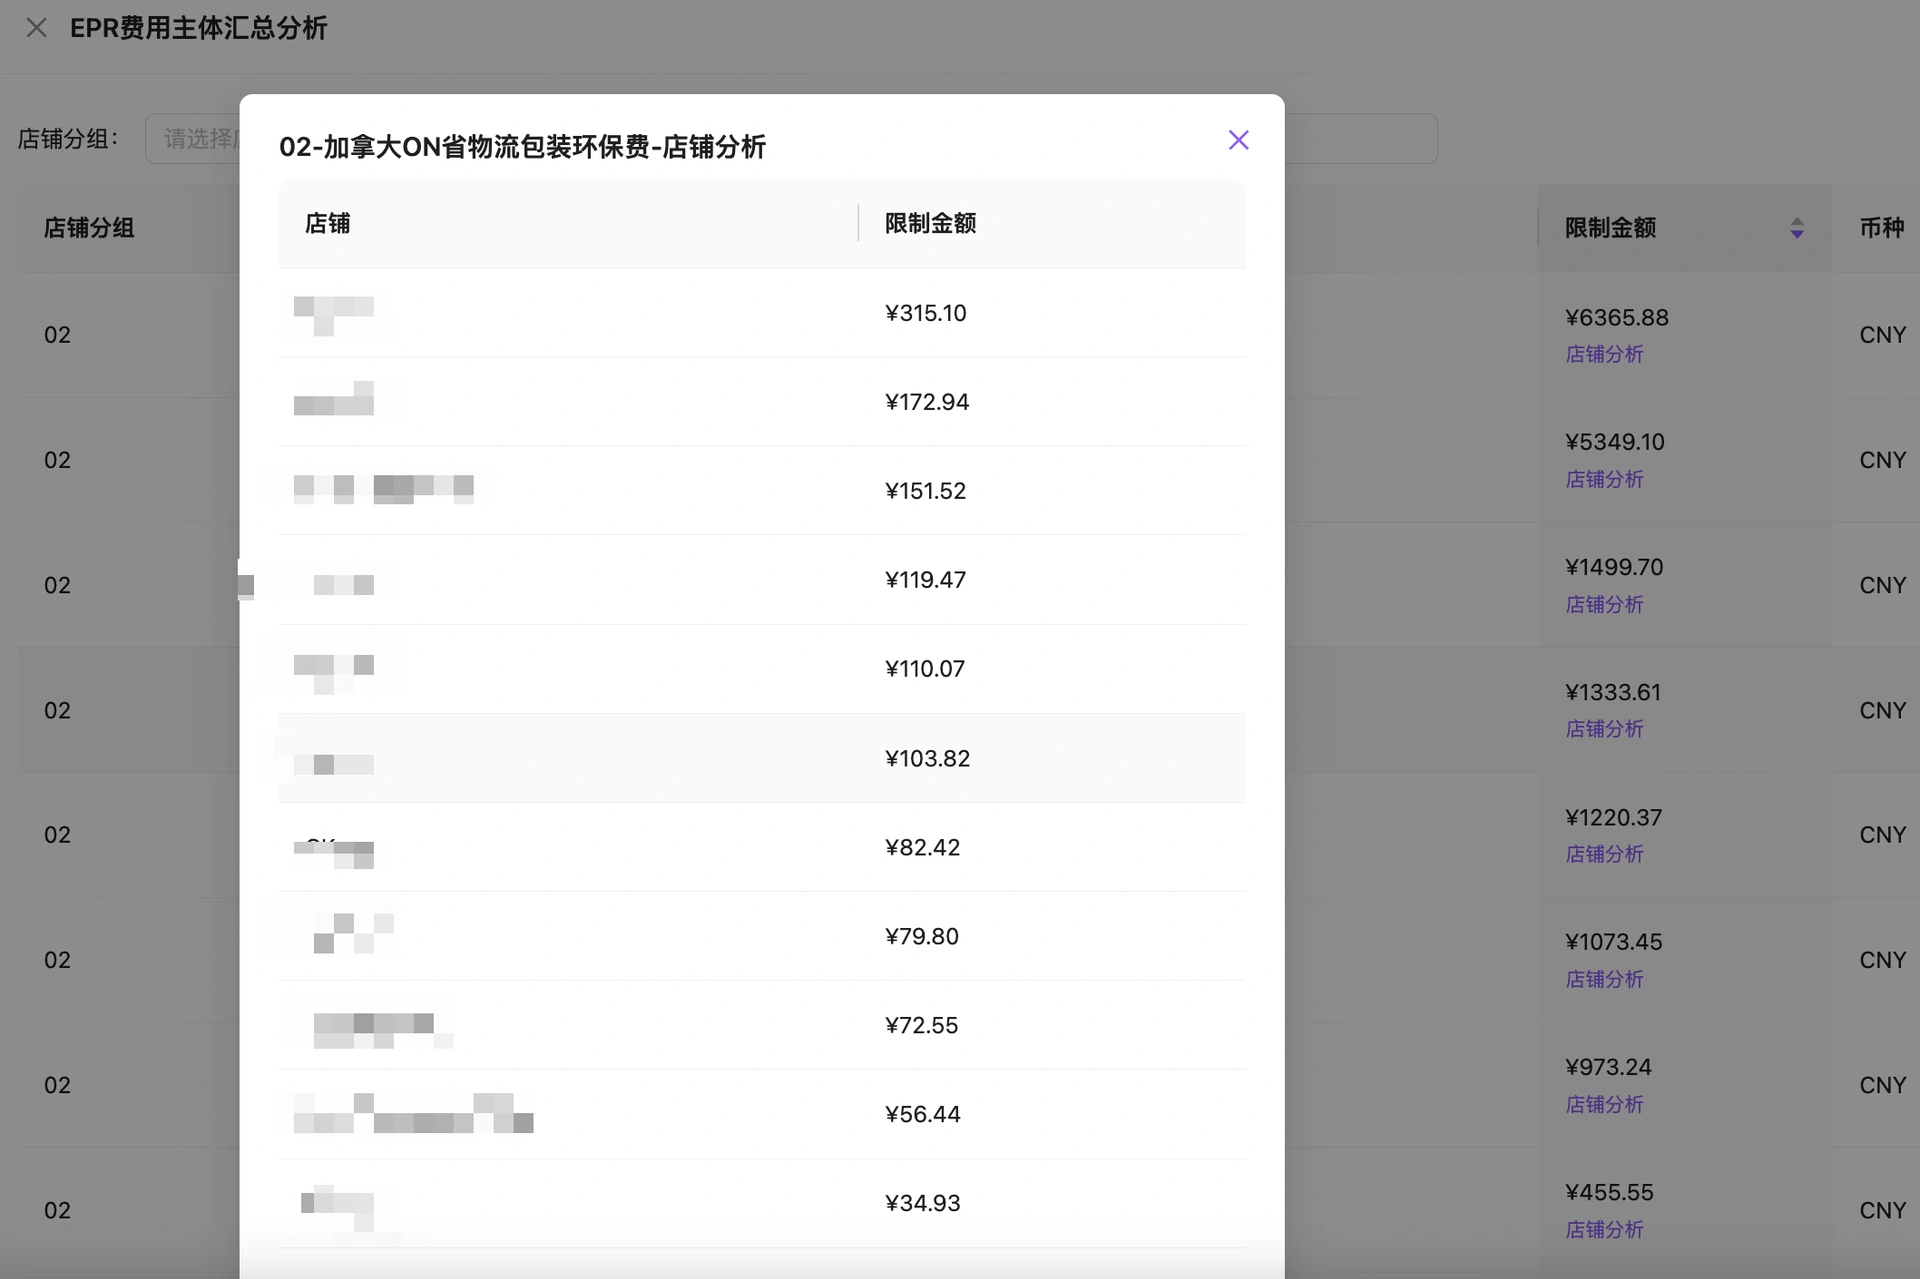Open 店铺分析 link under ¥455.55
Viewport: 1920px width, 1279px height.
click(1604, 1229)
